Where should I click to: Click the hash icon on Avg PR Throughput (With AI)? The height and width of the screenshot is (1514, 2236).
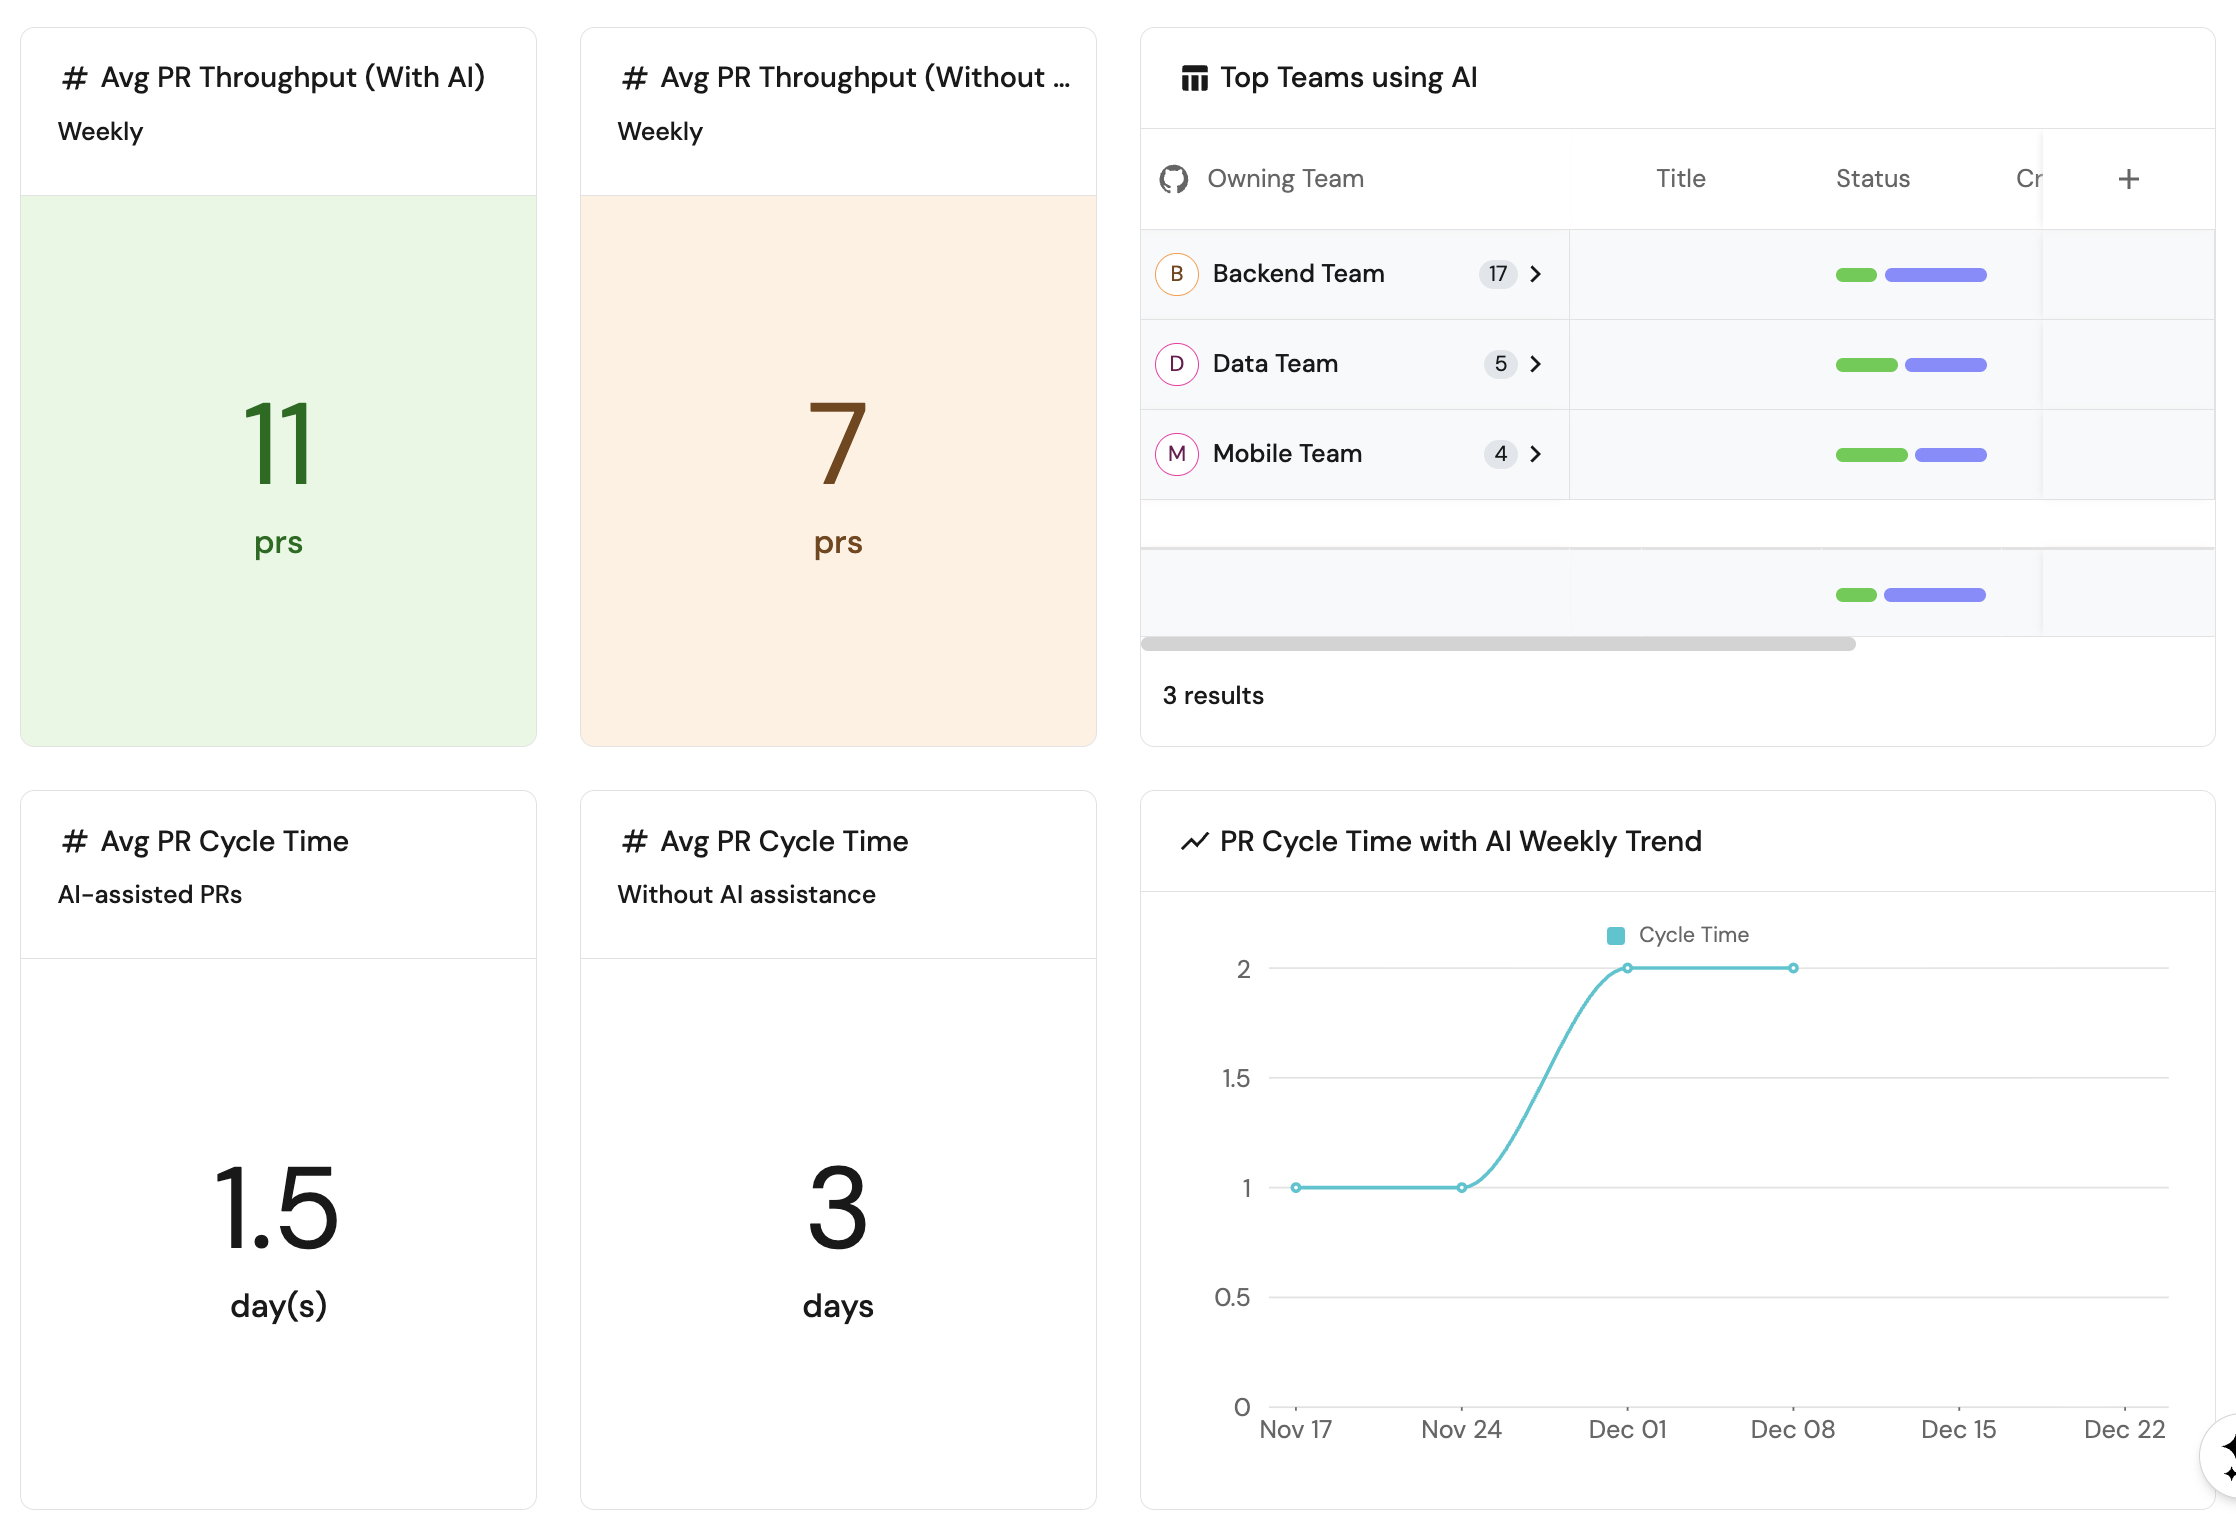click(x=74, y=78)
